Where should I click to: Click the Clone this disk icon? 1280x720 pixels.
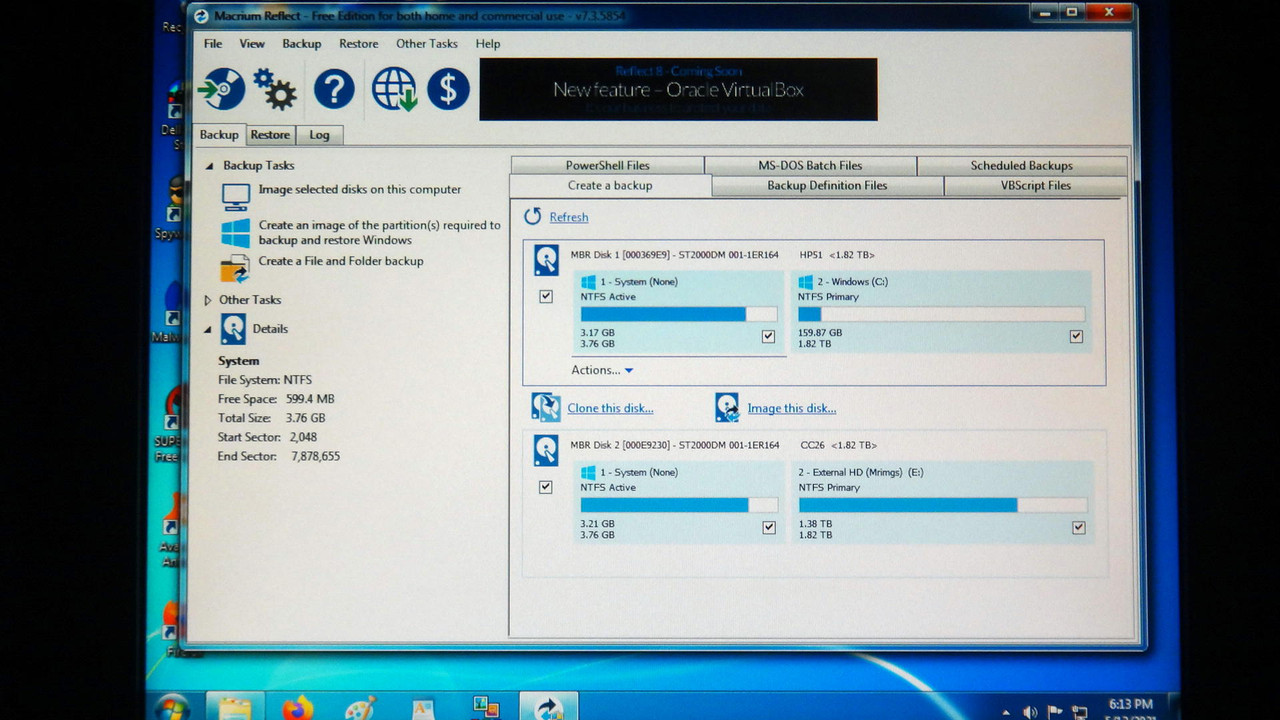(x=546, y=407)
